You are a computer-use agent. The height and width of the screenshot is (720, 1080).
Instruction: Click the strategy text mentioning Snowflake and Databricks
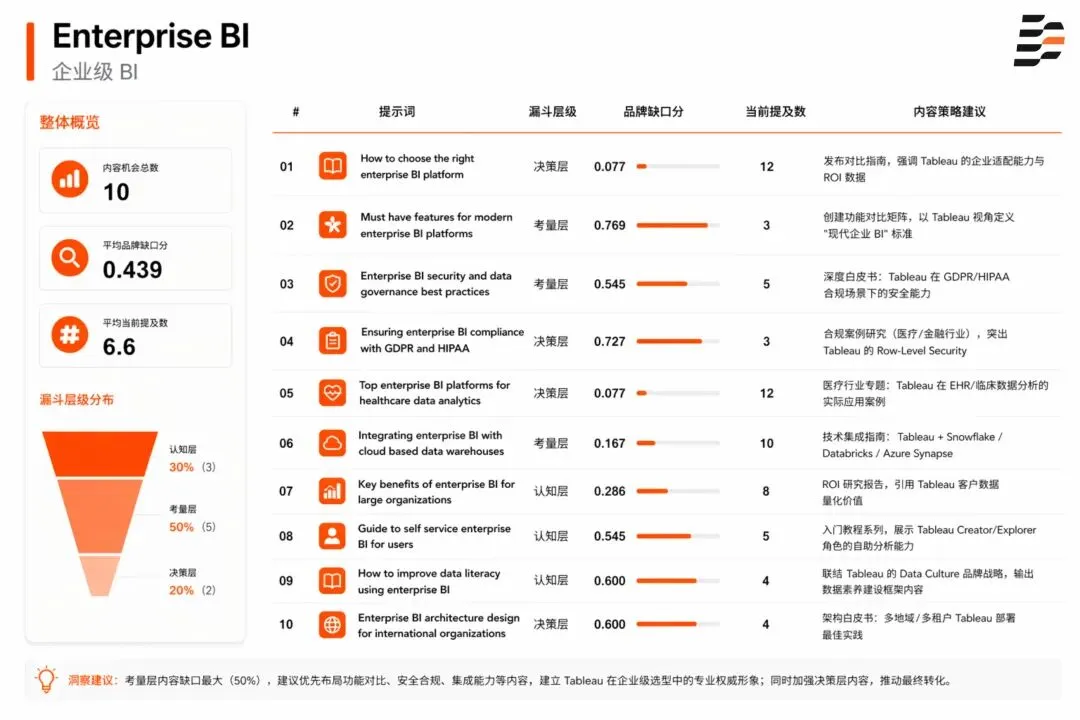(912, 444)
